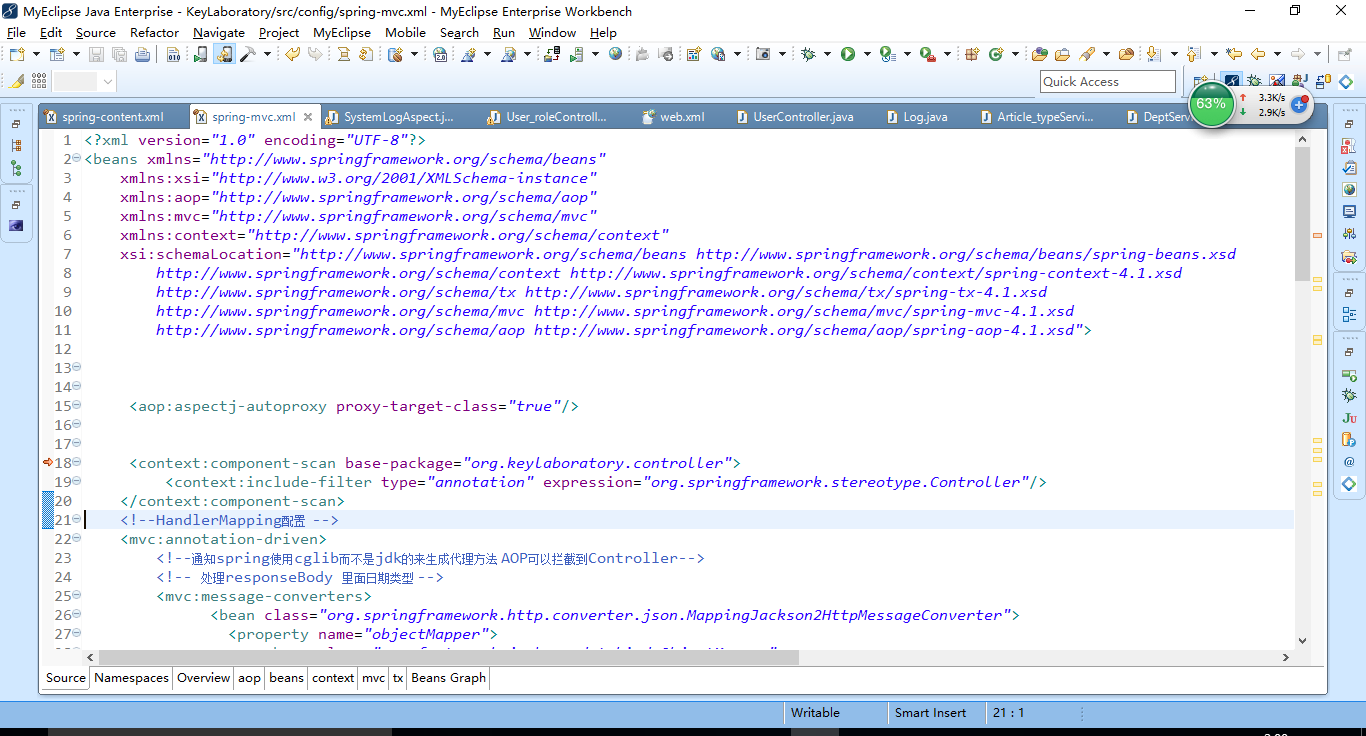
Task: Click the Previous Annotation arrow icon
Action: (x=1193, y=54)
